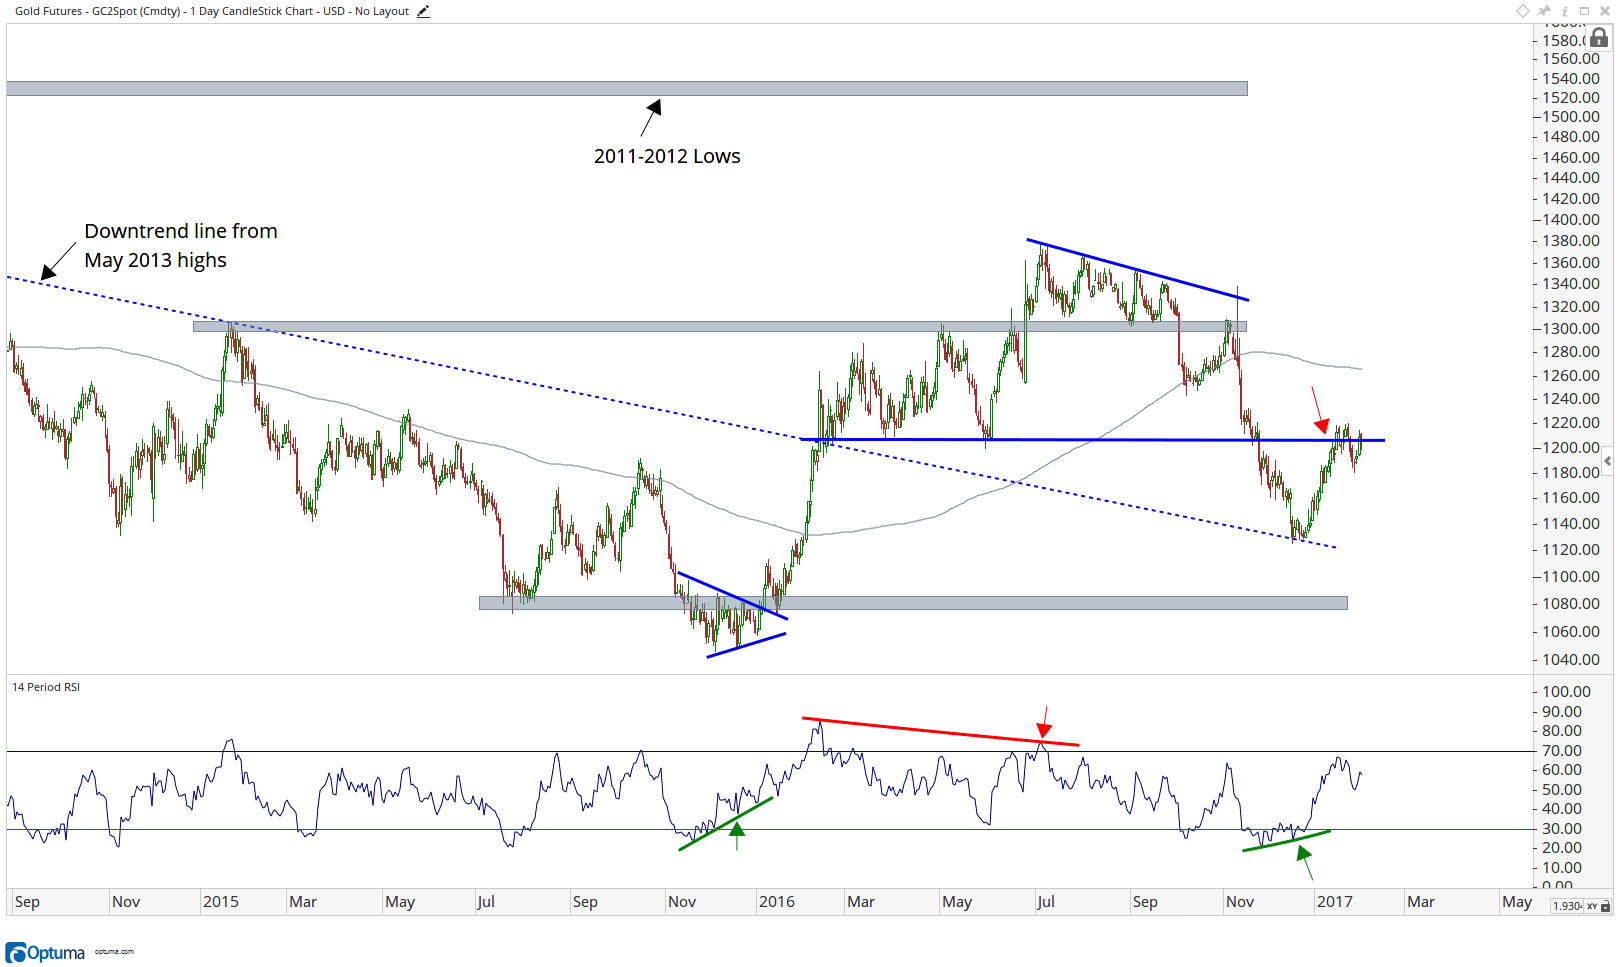Click the diamond icon in chart header

click(1523, 11)
